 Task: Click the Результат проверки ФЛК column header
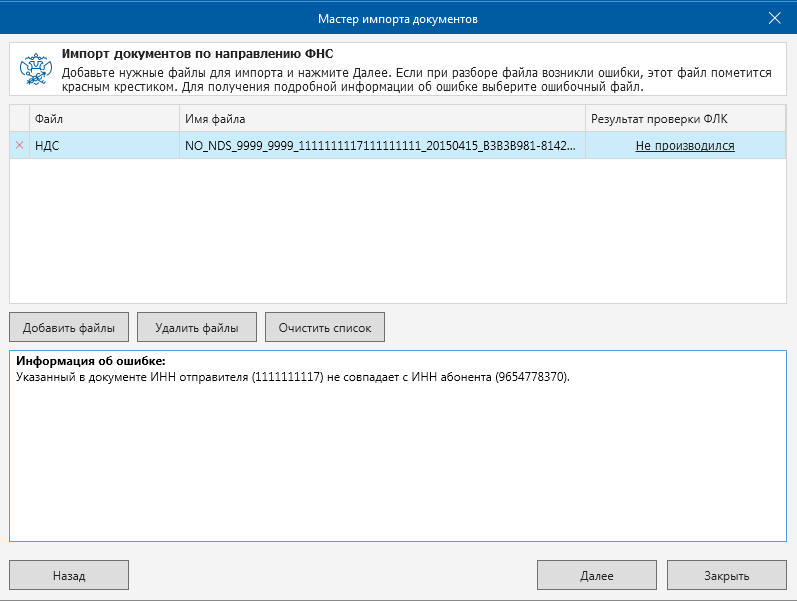685,119
